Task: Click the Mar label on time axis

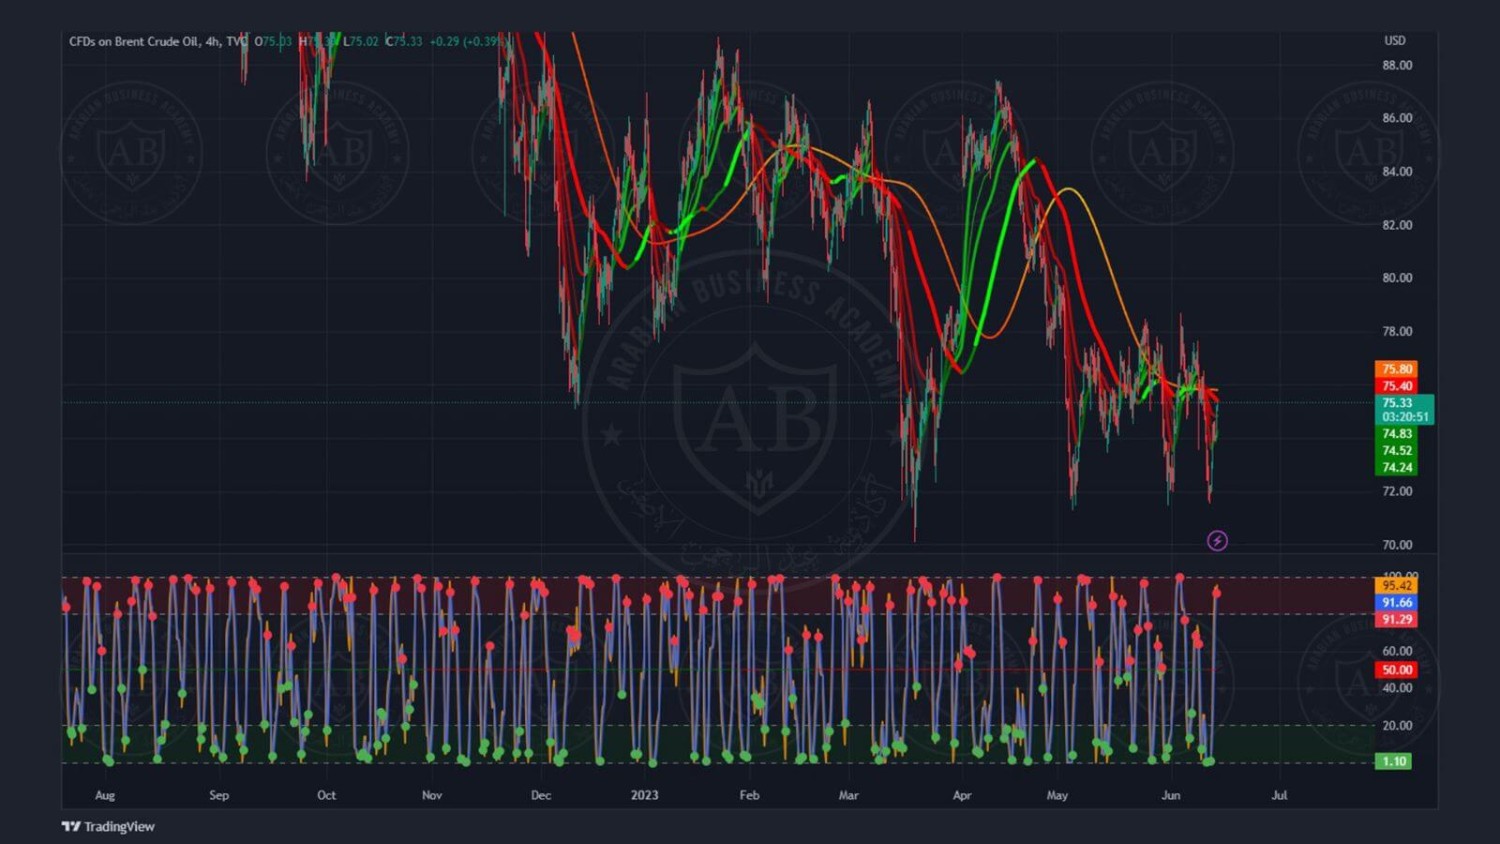Action: click(848, 796)
